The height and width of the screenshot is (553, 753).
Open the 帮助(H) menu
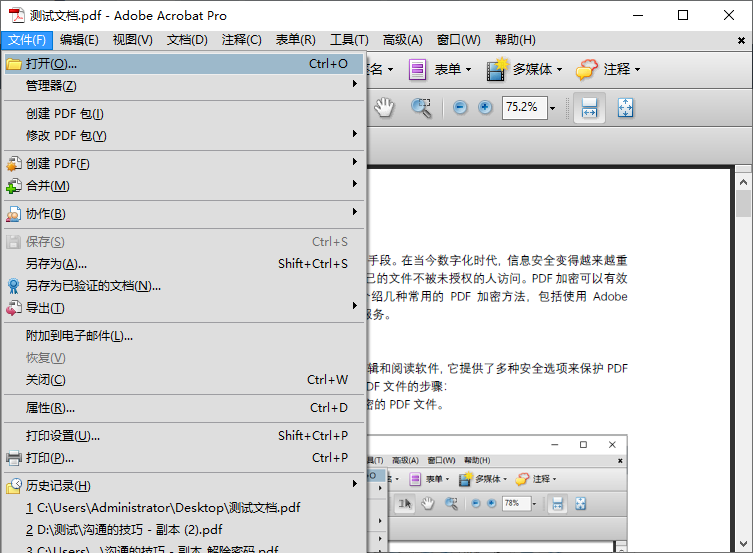click(x=515, y=40)
